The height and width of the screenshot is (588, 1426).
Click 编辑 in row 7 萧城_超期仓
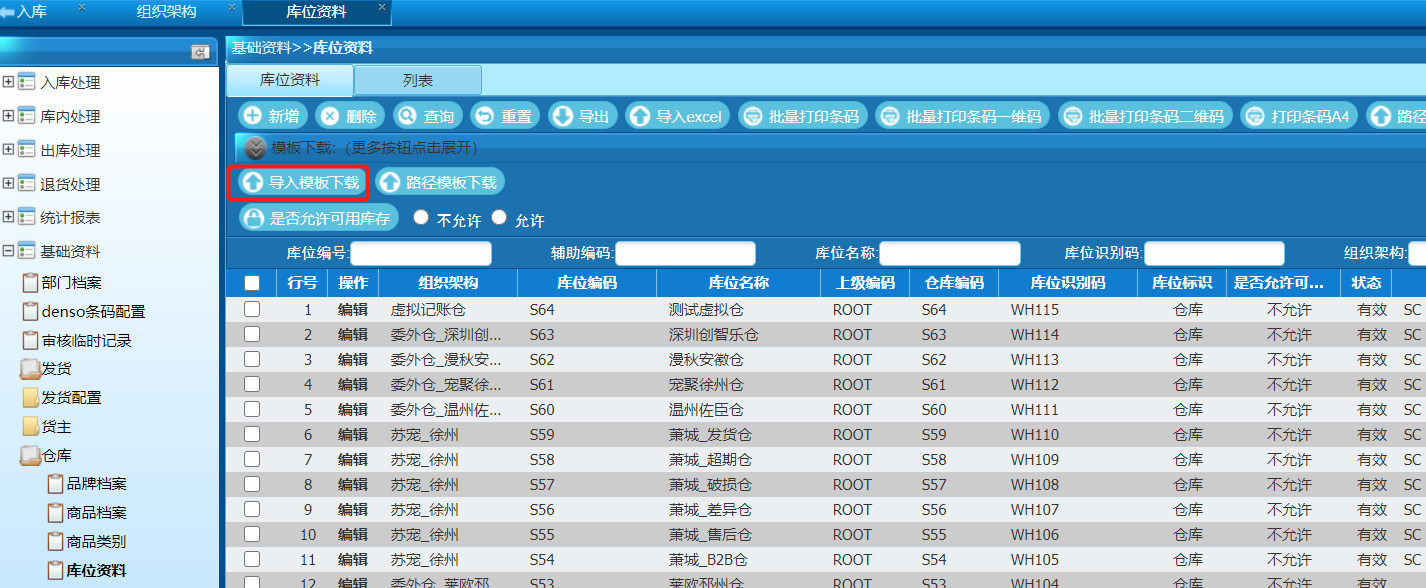(x=353, y=460)
